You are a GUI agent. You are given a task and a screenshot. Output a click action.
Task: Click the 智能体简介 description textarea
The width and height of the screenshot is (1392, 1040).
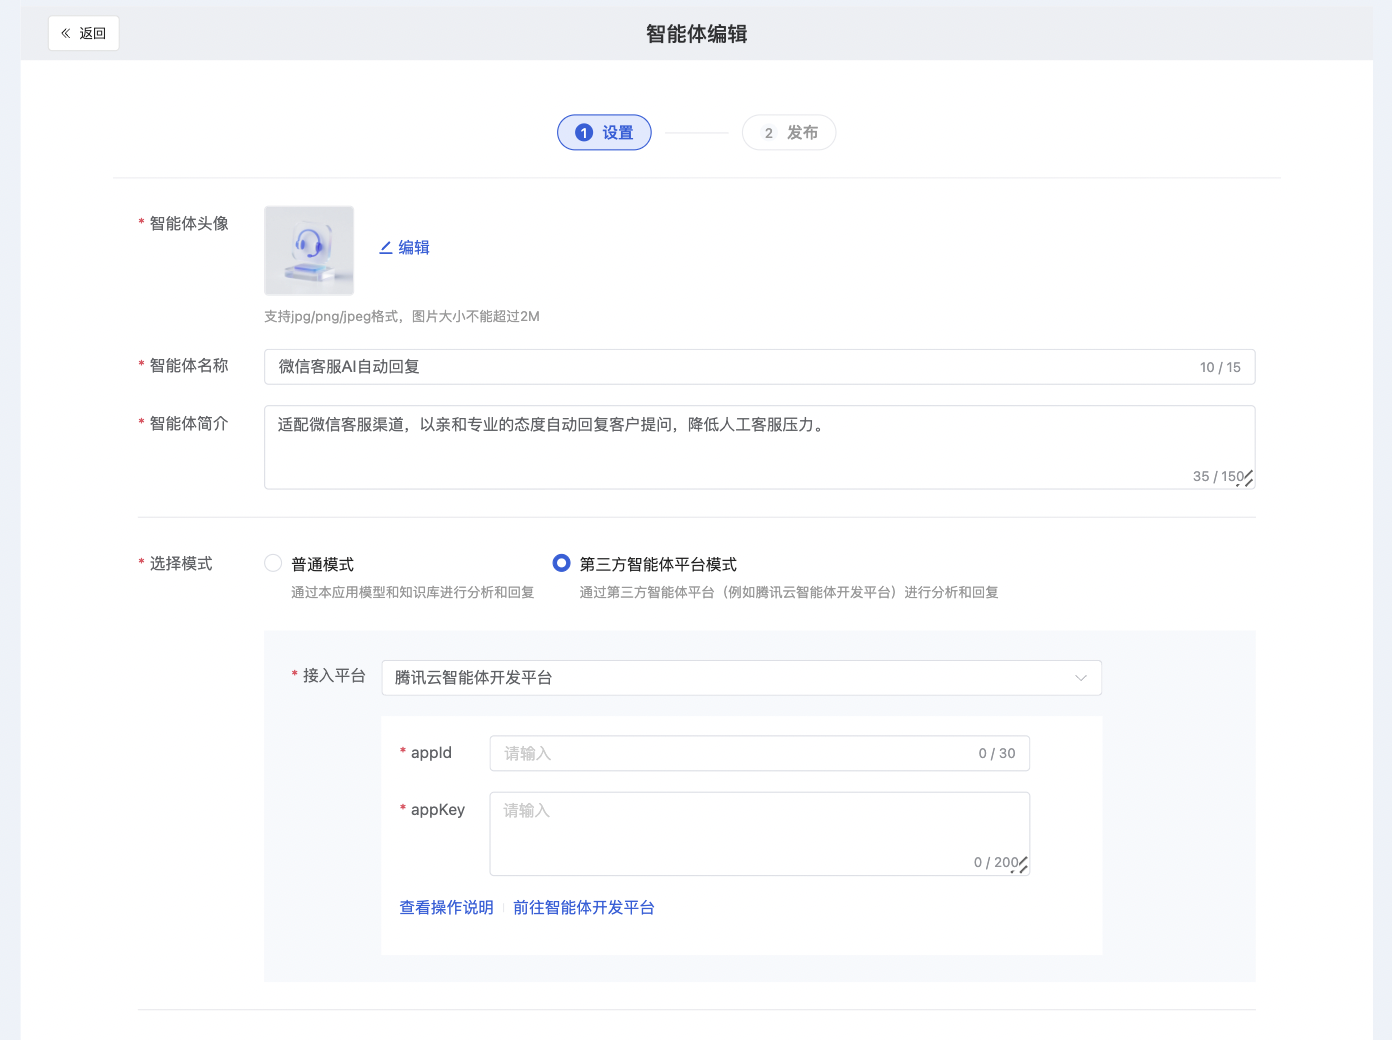tap(759, 447)
